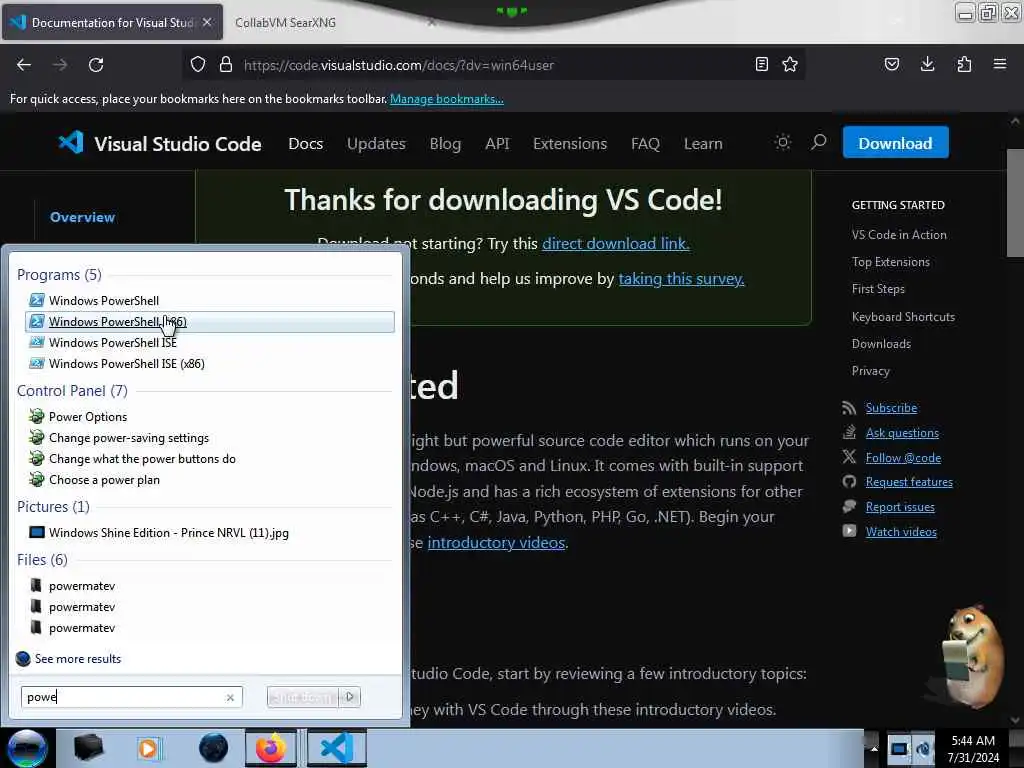The height and width of the screenshot is (768, 1024).
Task: Open Windows Shine Edition picture result
Action: click(210, 533)
